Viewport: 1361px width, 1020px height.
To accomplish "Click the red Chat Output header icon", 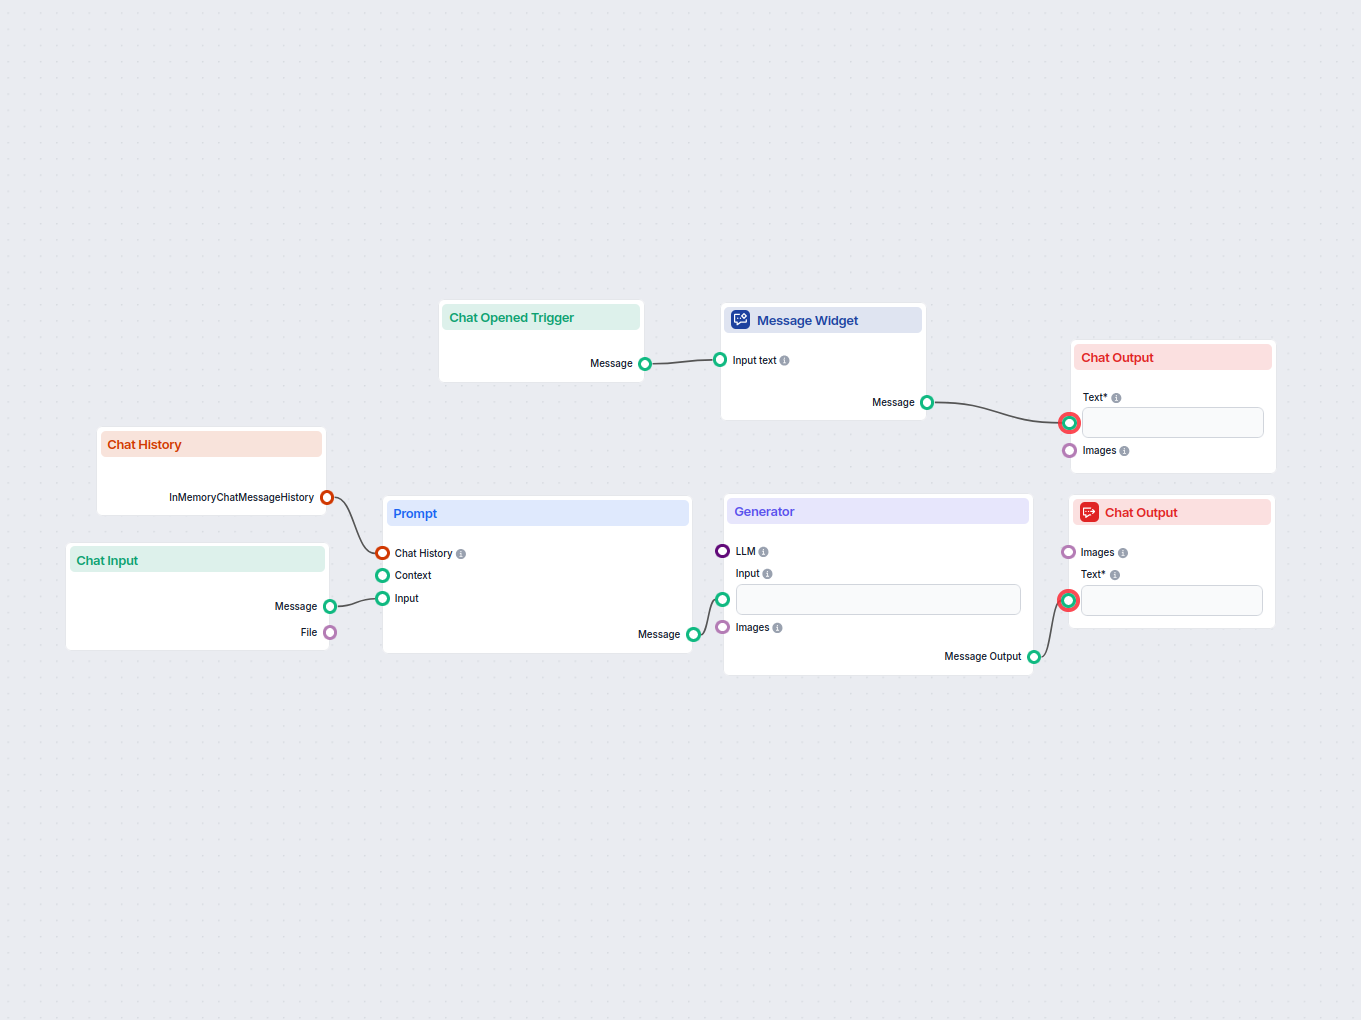I will click(1089, 512).
